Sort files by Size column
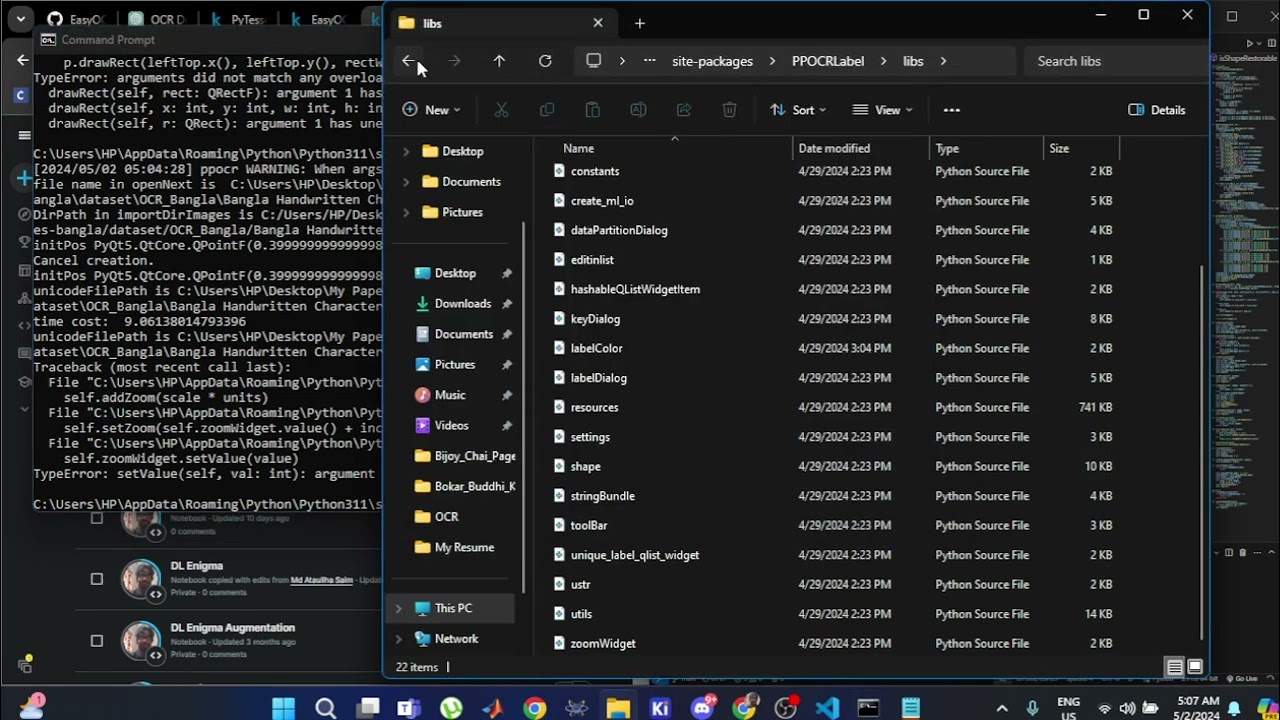The height and width of the screenshot is (720, 1280). point(1059,148)
